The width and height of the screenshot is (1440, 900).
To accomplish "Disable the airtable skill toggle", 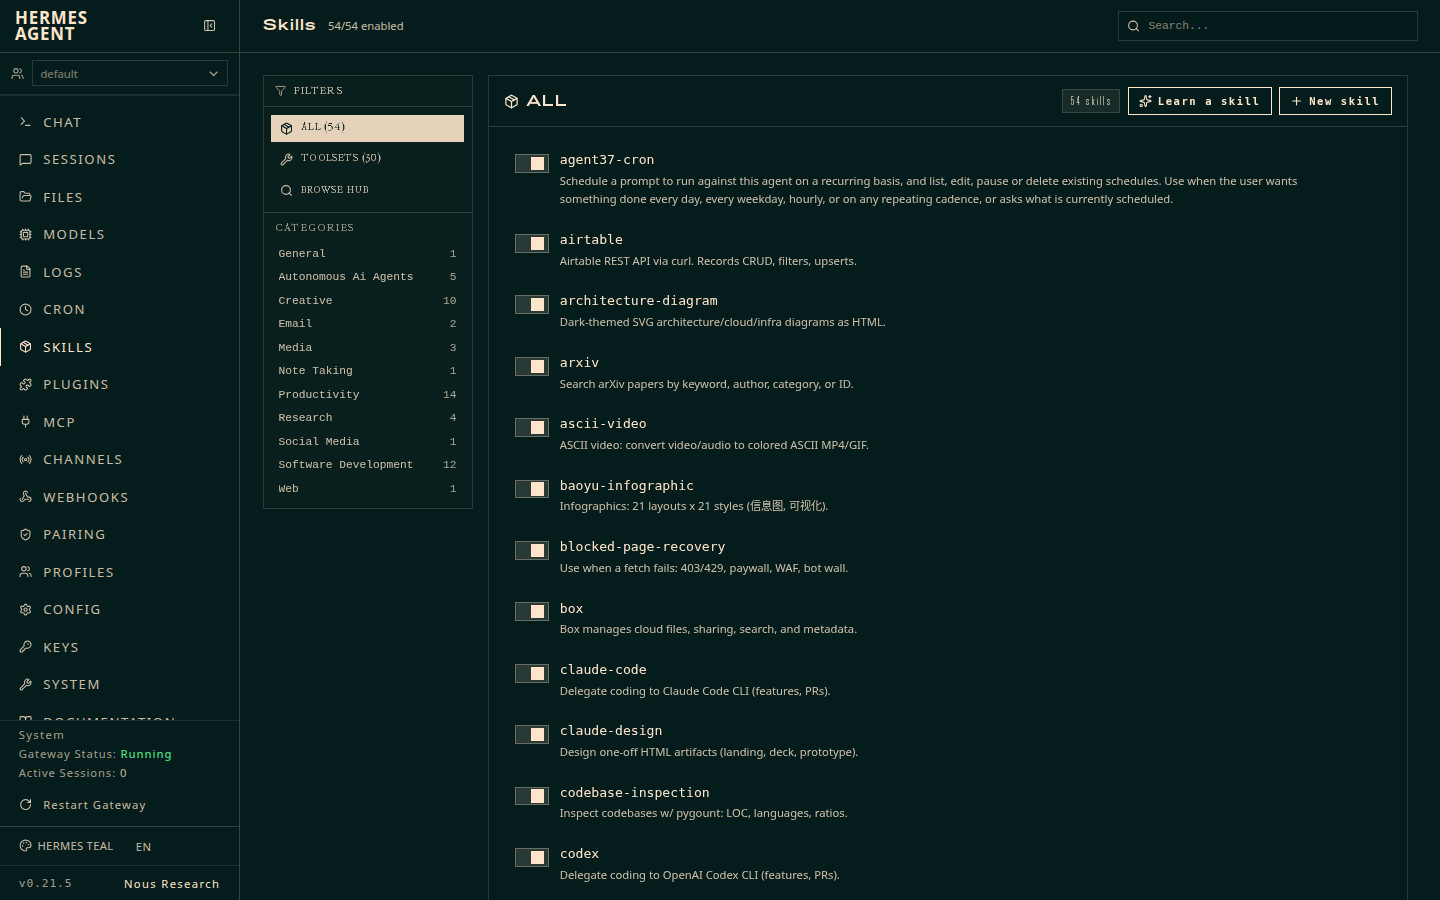I will (x=532, y=243).
